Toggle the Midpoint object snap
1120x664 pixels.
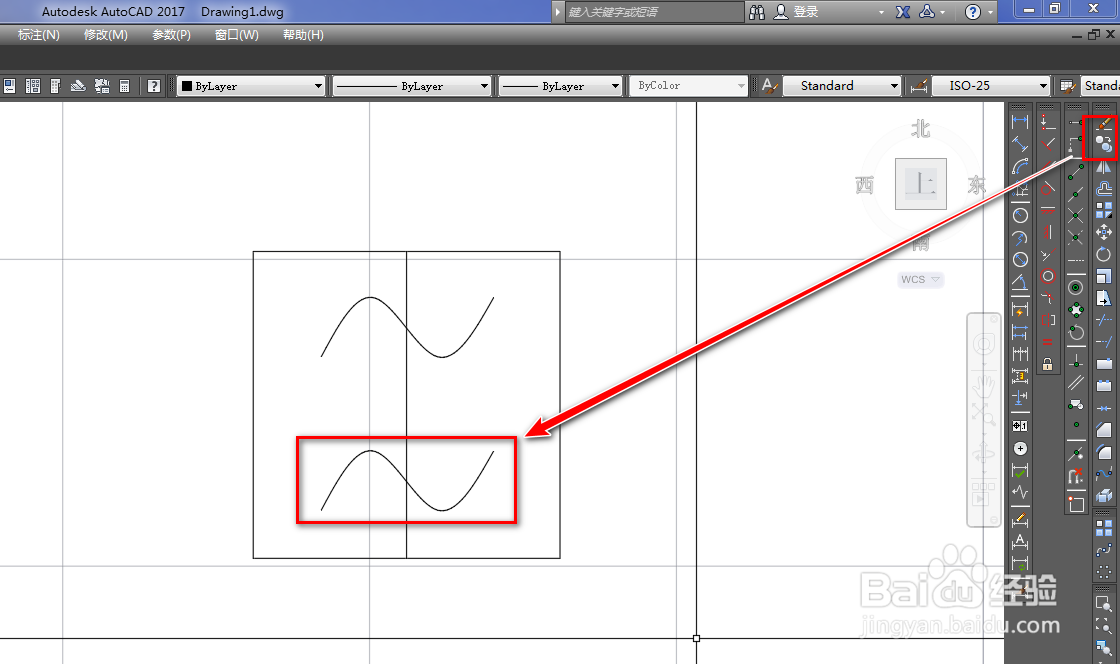point(1076,193)
